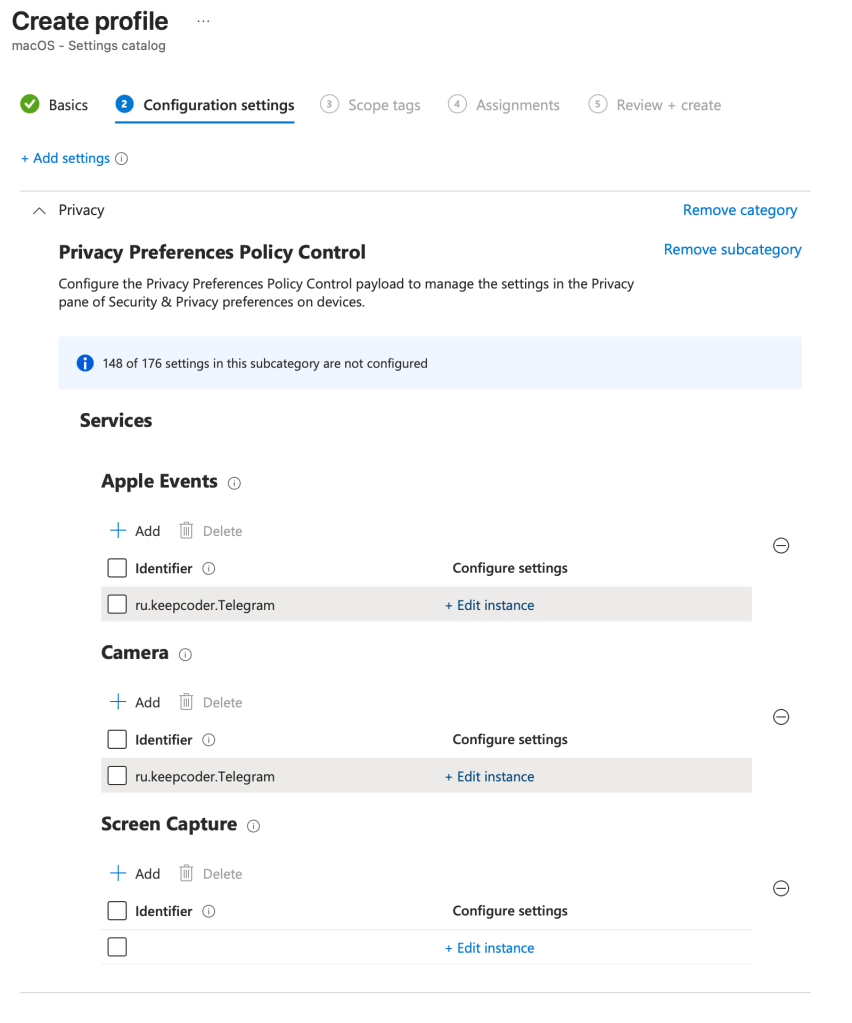Add a new Apple Events instance
The image size is (852, 1023).
pyautogui.click(x=135, y=531)
